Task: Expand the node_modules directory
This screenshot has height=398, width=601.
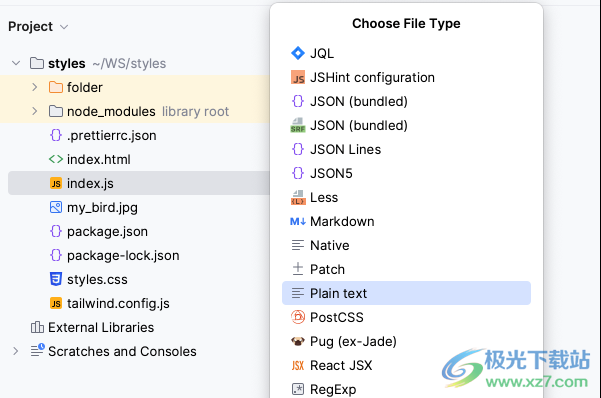Action: [34, 111]
